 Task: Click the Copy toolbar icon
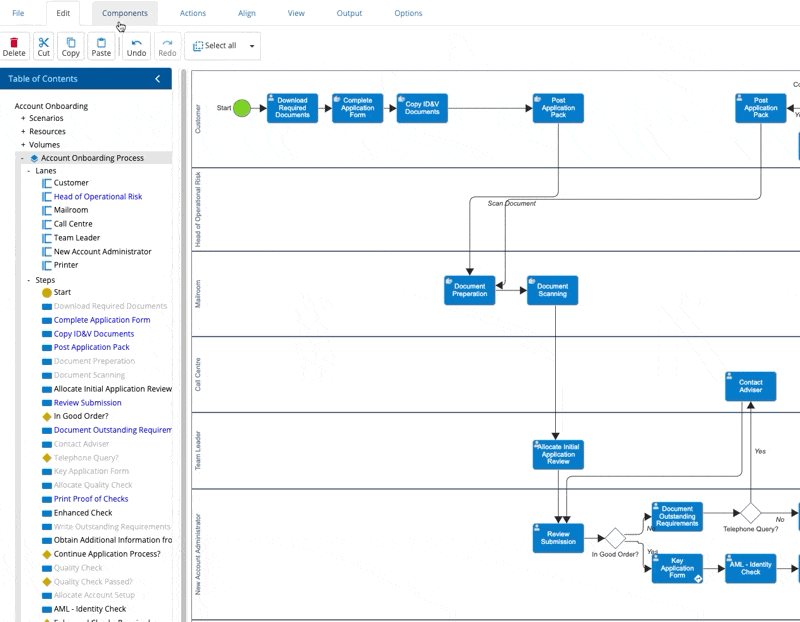pyautogui.click(x=71, y=42)
